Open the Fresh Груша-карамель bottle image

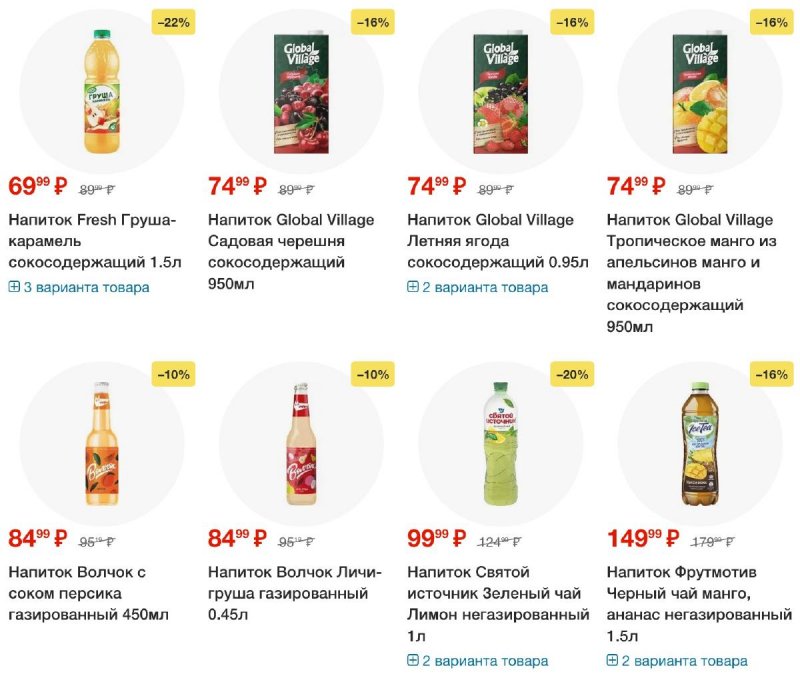pos(102,92)
